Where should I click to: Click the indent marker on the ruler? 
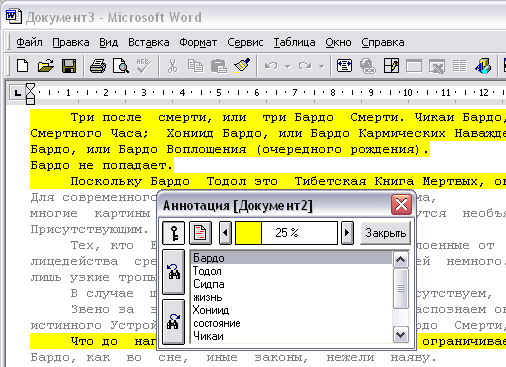pos(30,94)
